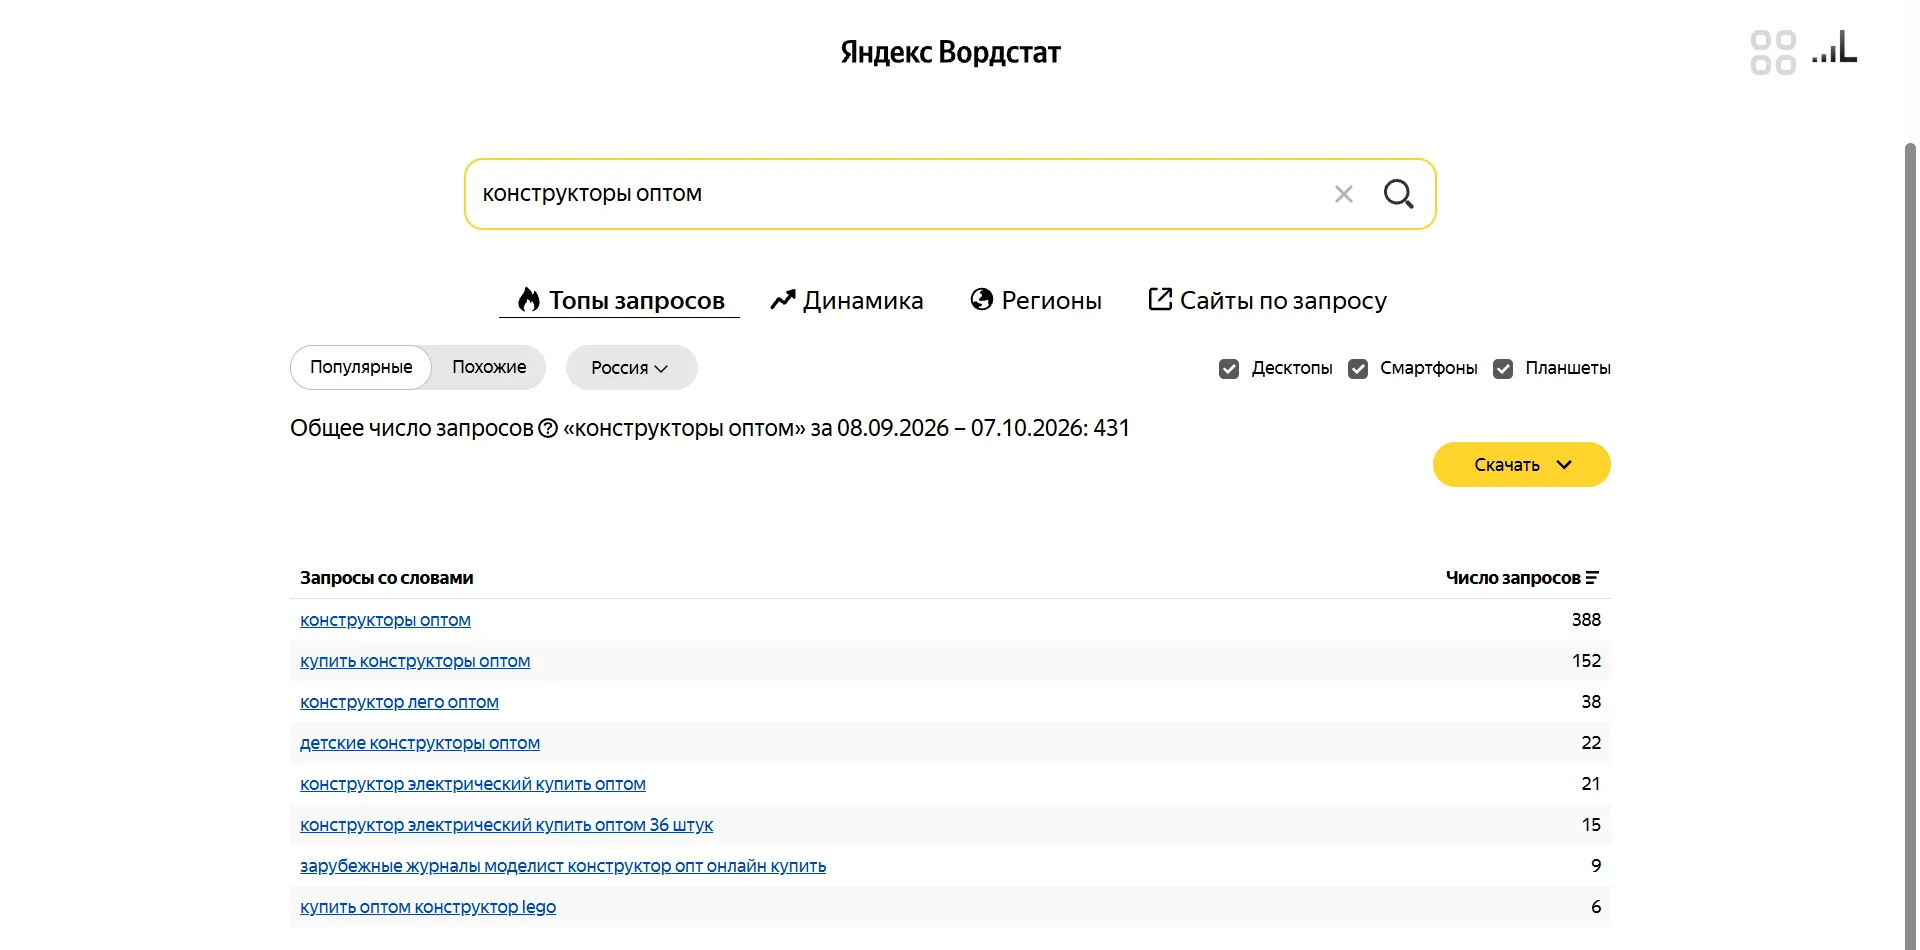
Task: Switch to the Регионы tab
Action: 1036,300
